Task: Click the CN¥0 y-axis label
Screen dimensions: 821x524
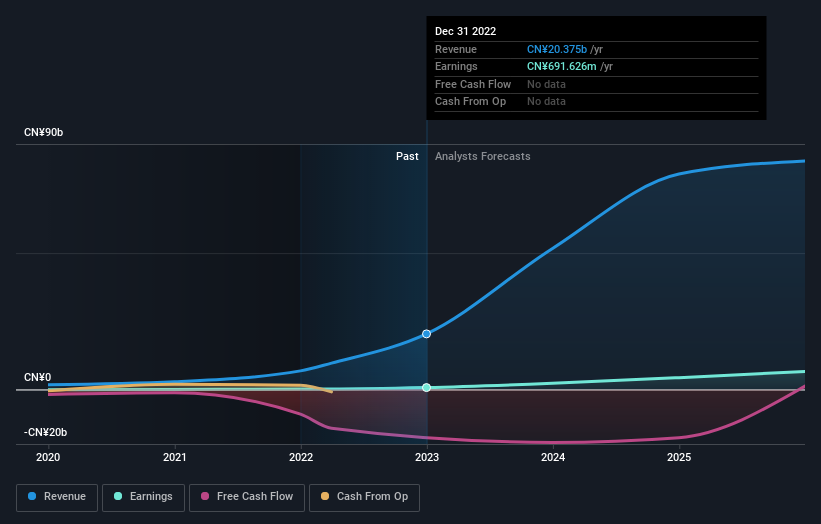Action: point(38,377)
